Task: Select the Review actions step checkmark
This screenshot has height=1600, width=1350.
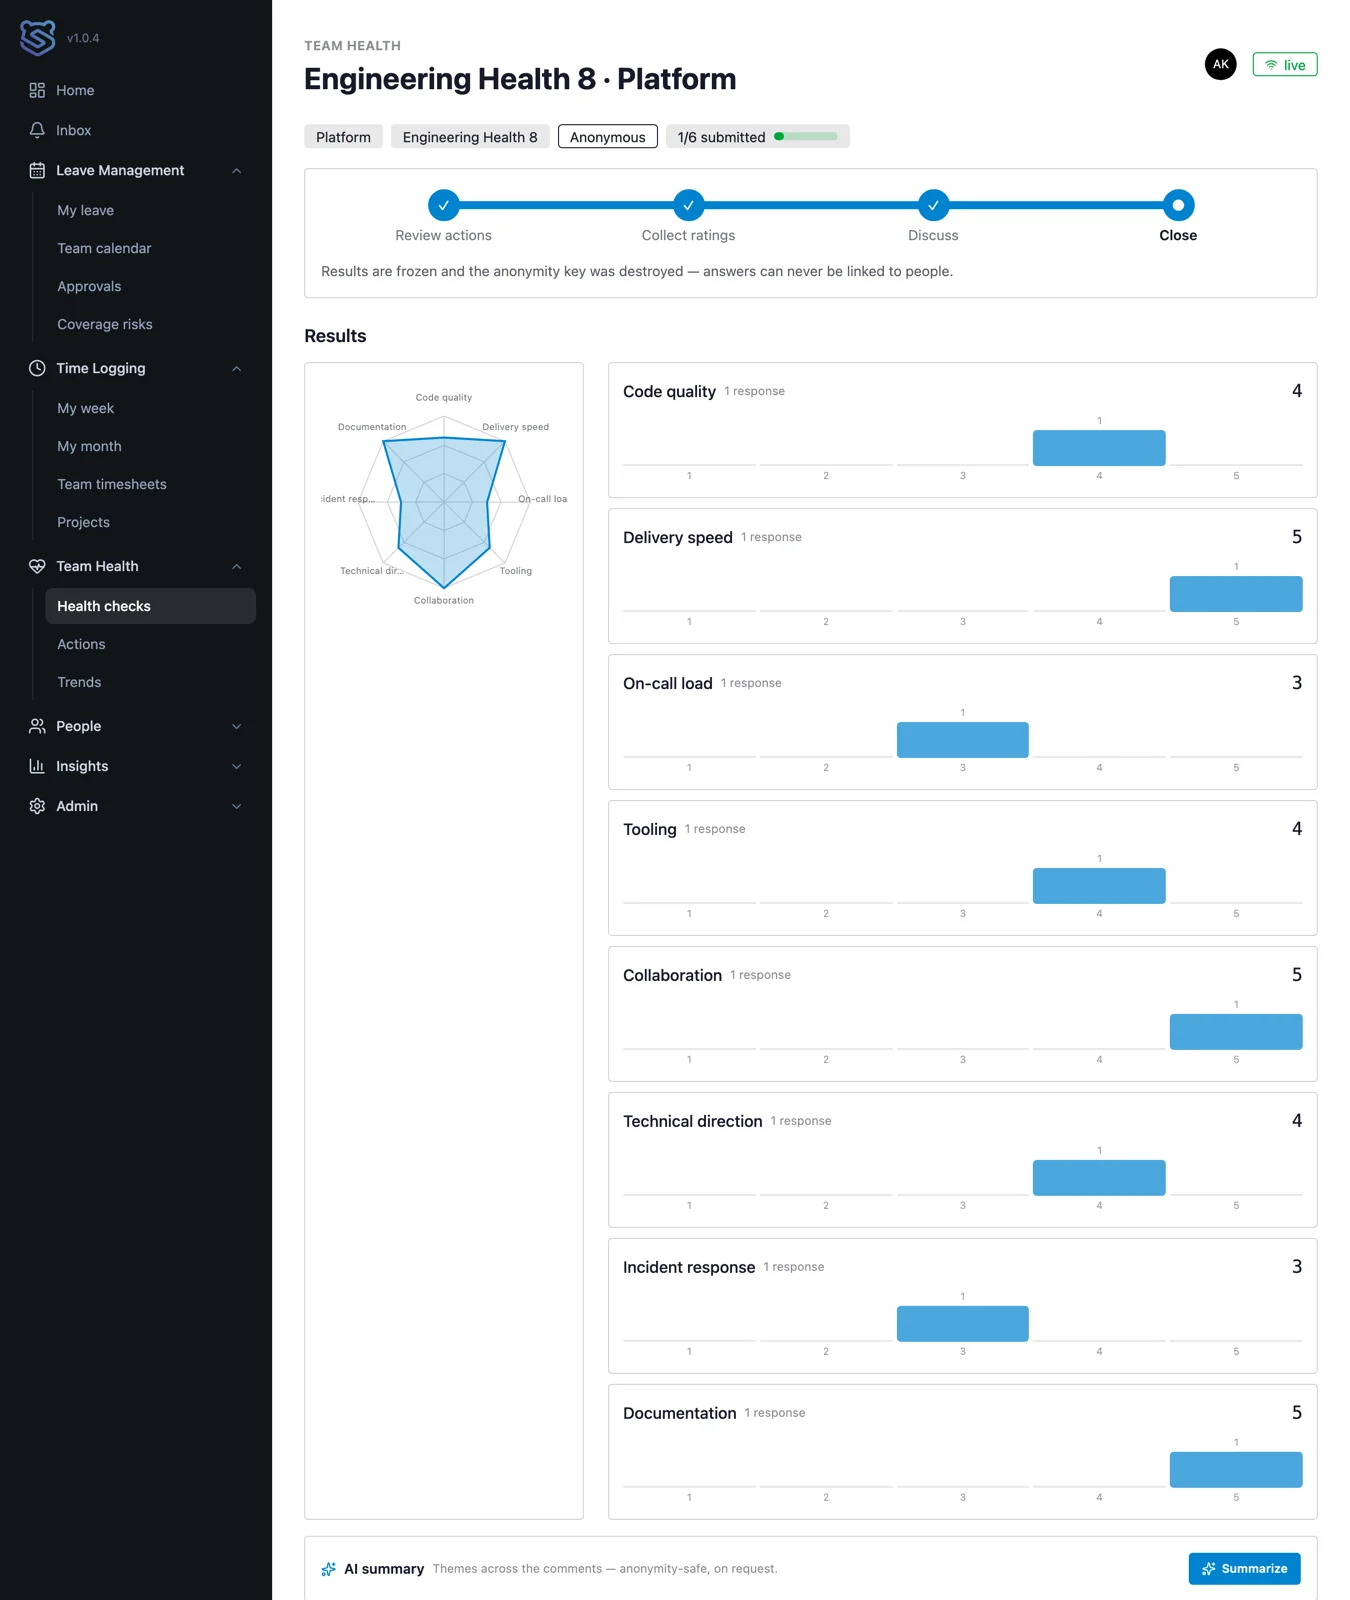Action: (x=443, y=205)
